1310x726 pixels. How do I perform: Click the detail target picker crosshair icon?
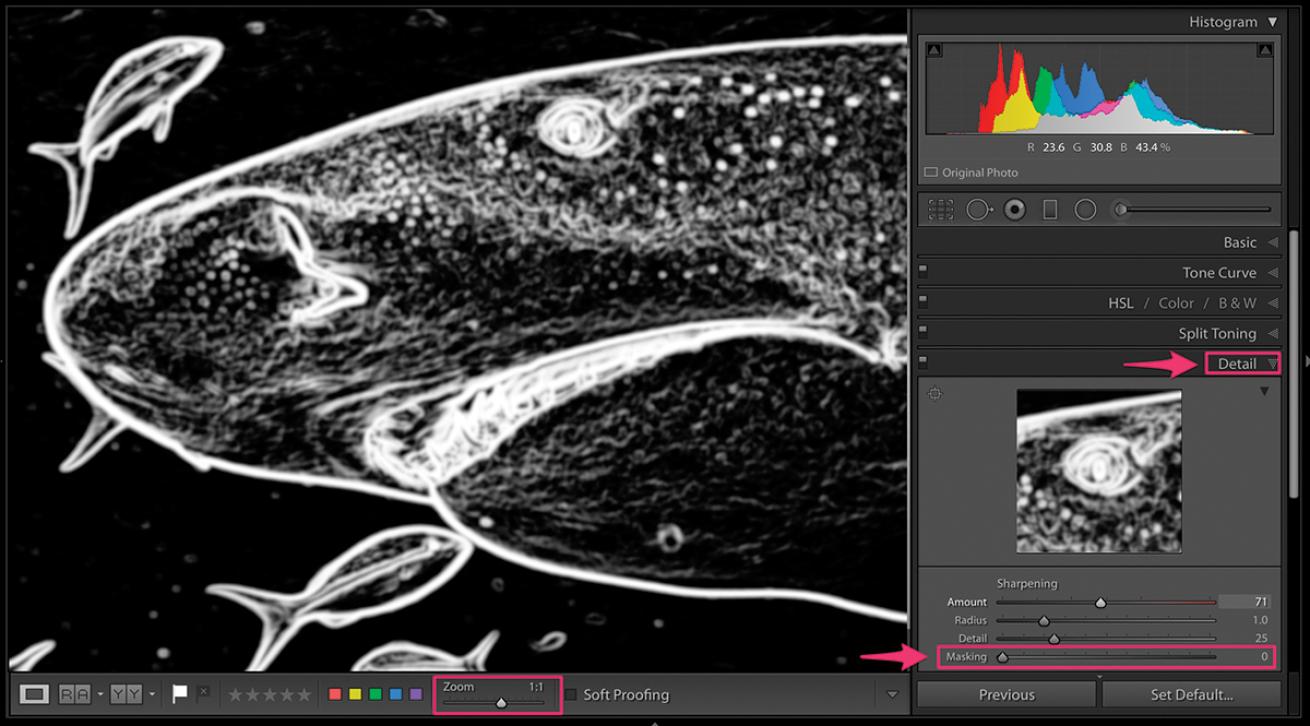[935, 393]
